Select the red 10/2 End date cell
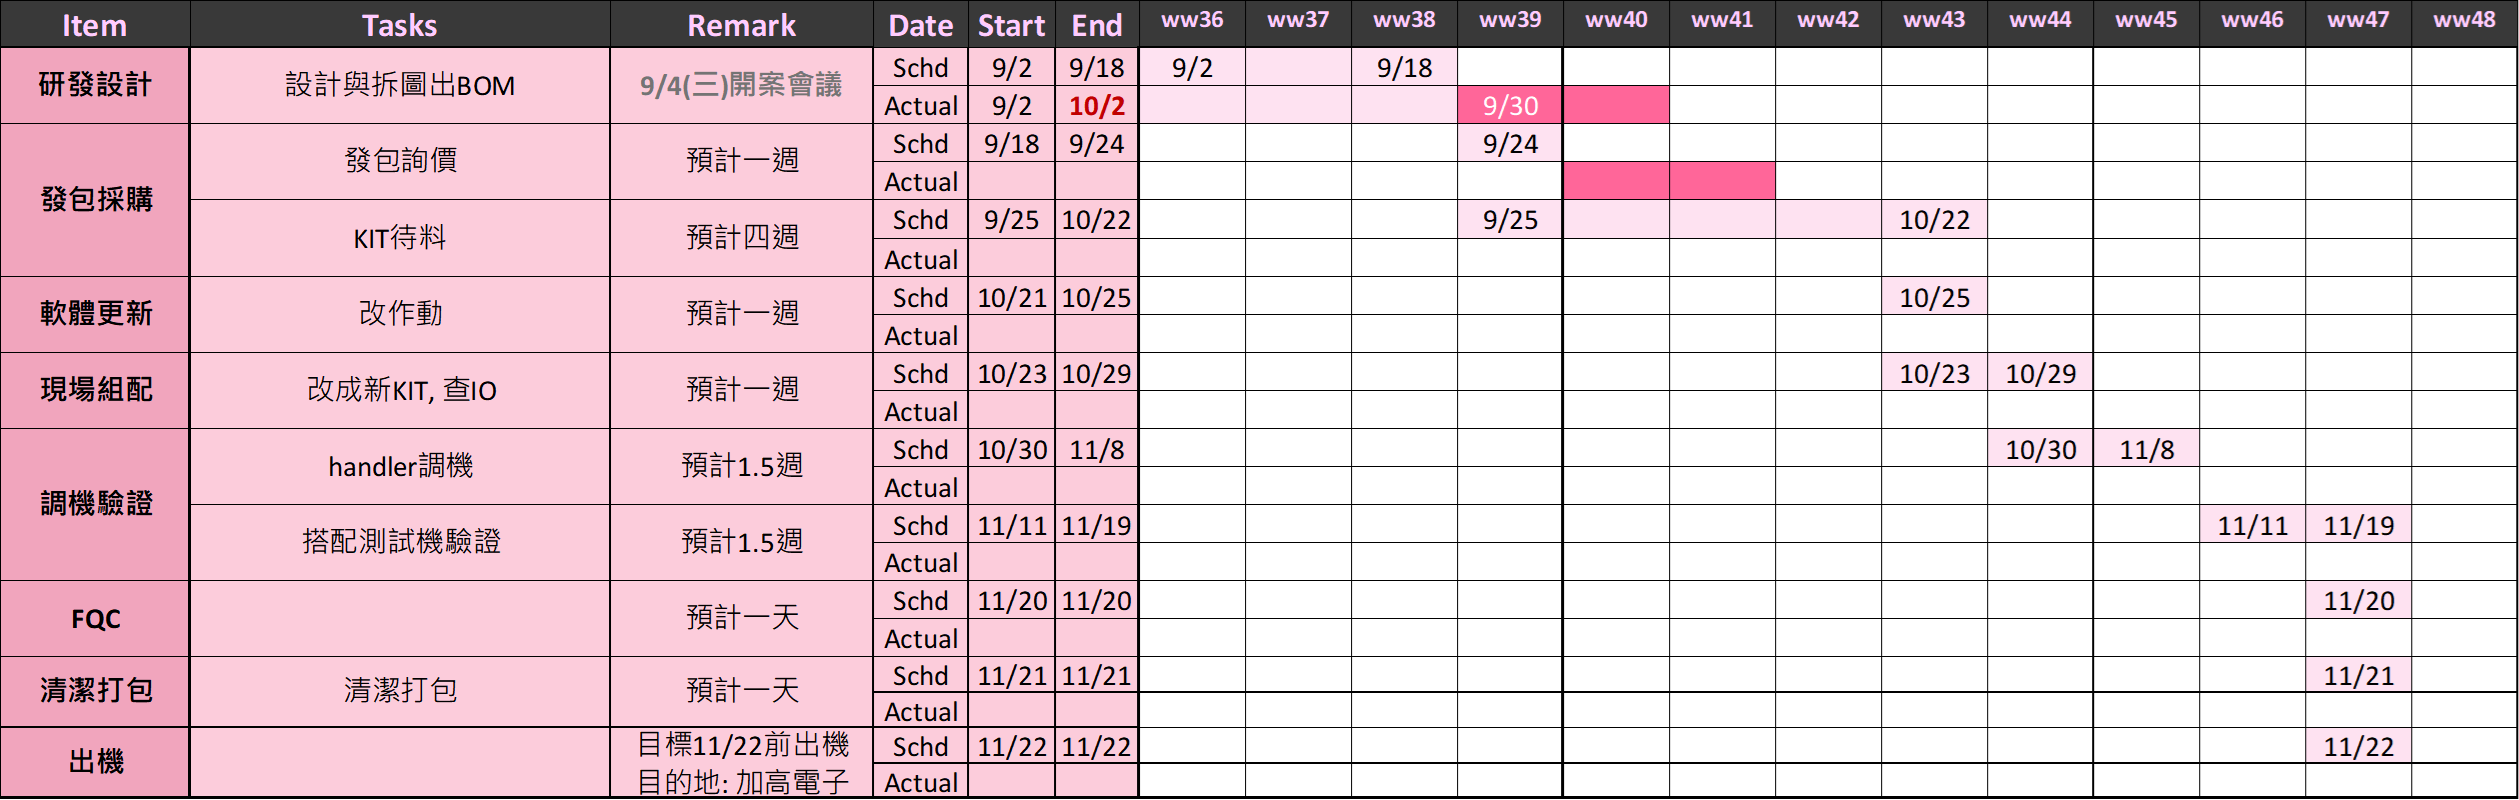The image size is (2519, 800). pyautogui.click(x=1096, y=105)
